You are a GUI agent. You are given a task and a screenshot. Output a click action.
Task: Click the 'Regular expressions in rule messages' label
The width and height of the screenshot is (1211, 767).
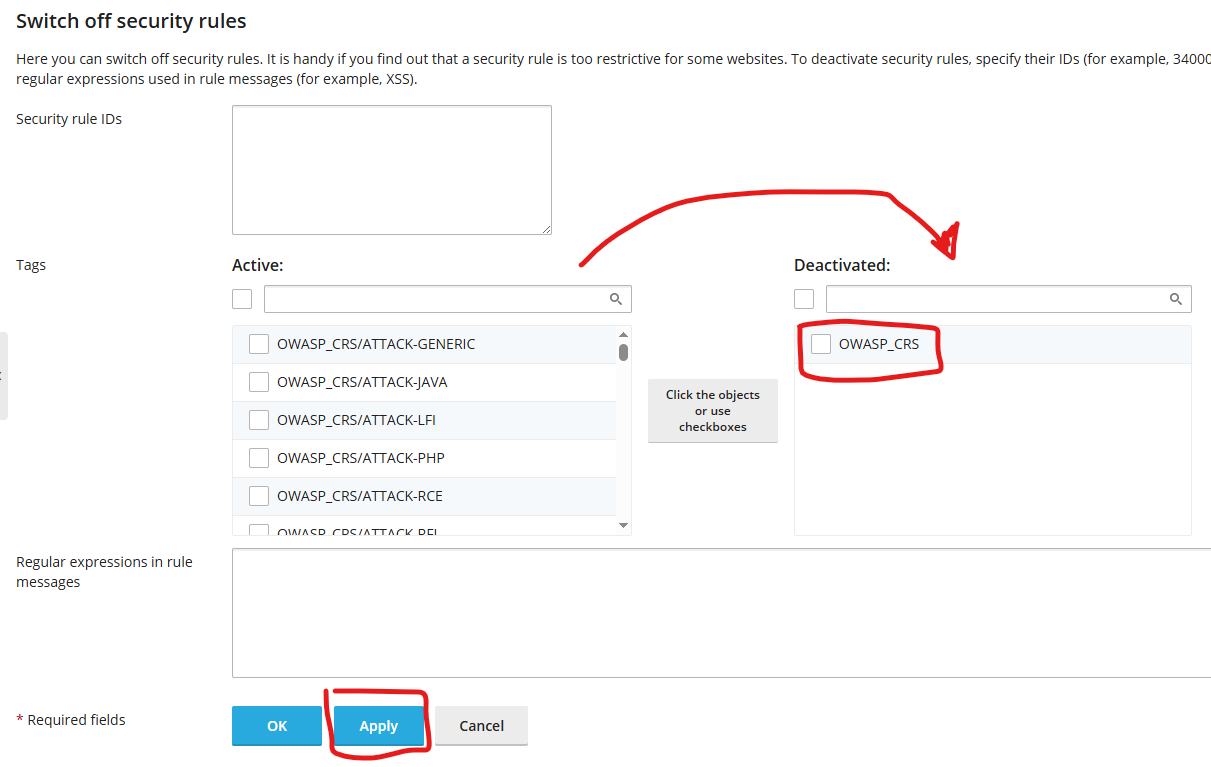(x=104, y=572)
